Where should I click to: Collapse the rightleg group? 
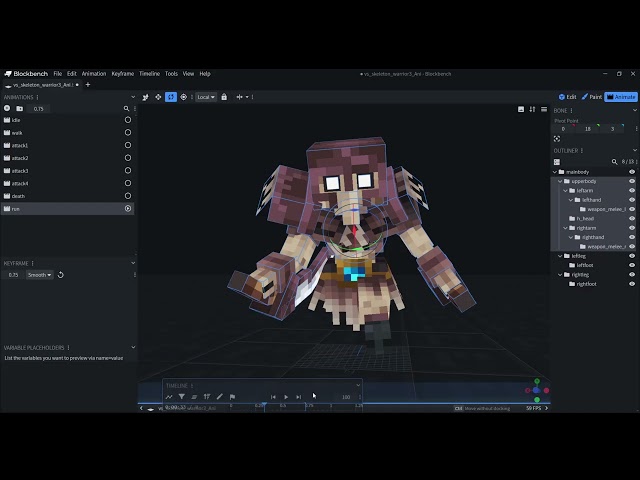click(560, 275)
